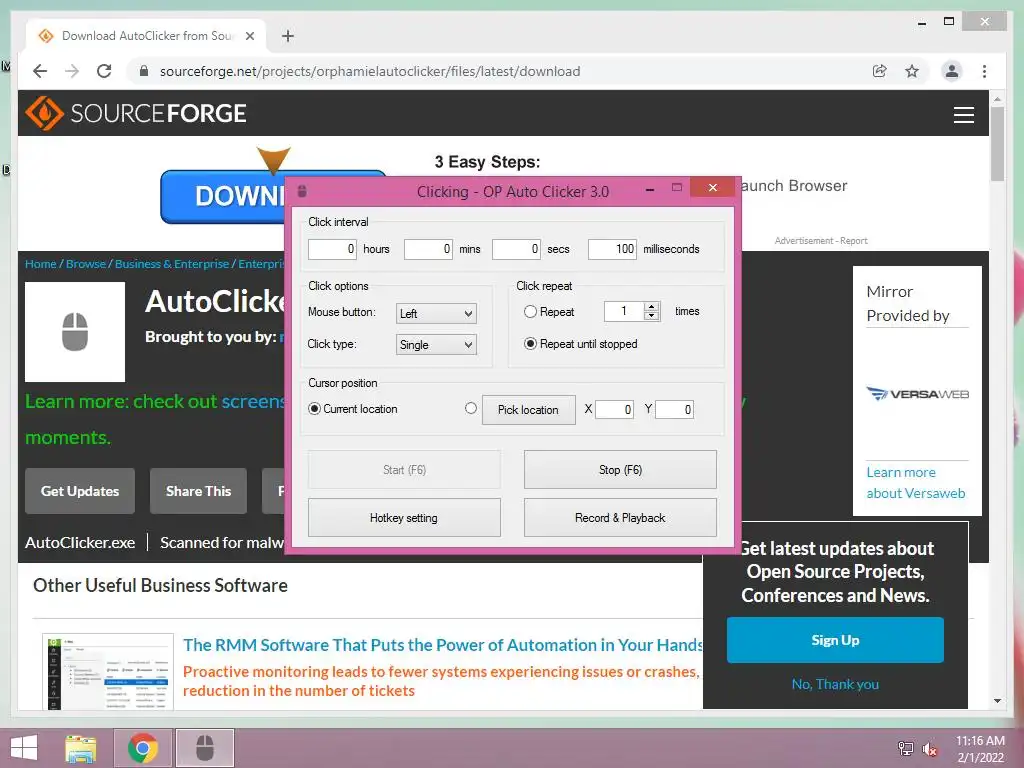Click the Pick location button

pyautogui.click(x=528, y=409)
